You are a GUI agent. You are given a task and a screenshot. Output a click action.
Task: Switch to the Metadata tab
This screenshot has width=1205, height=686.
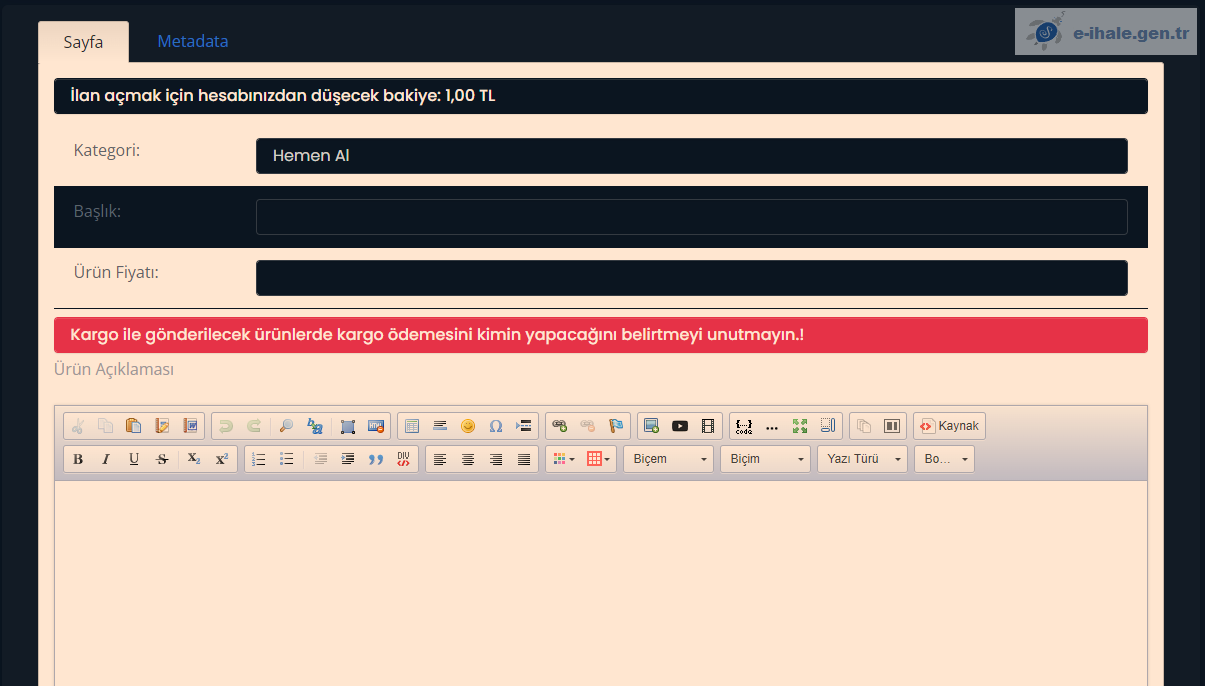(x=193, y=42)
